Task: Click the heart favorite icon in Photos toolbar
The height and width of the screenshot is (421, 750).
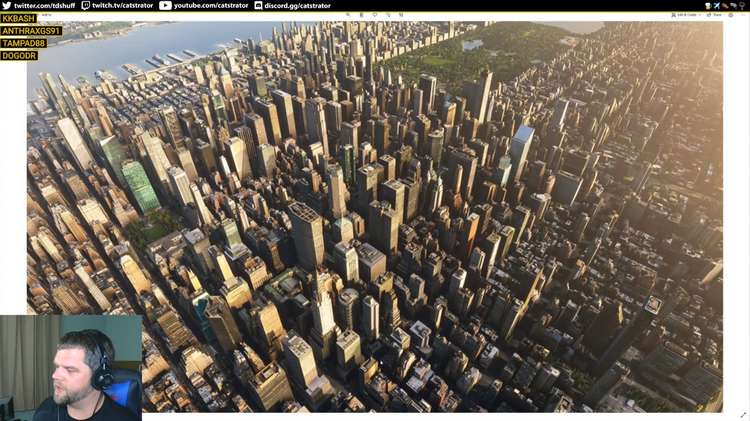Action: (375, 15)
